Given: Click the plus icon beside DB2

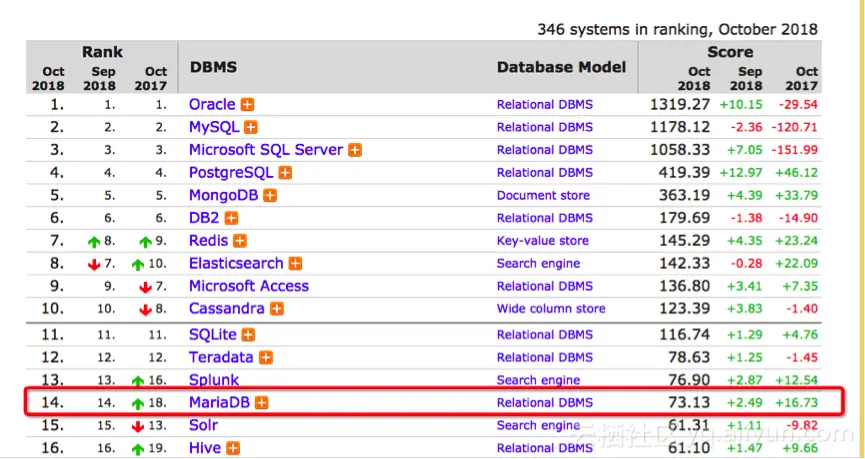Looking at the screenshot, I should [231, 218].
